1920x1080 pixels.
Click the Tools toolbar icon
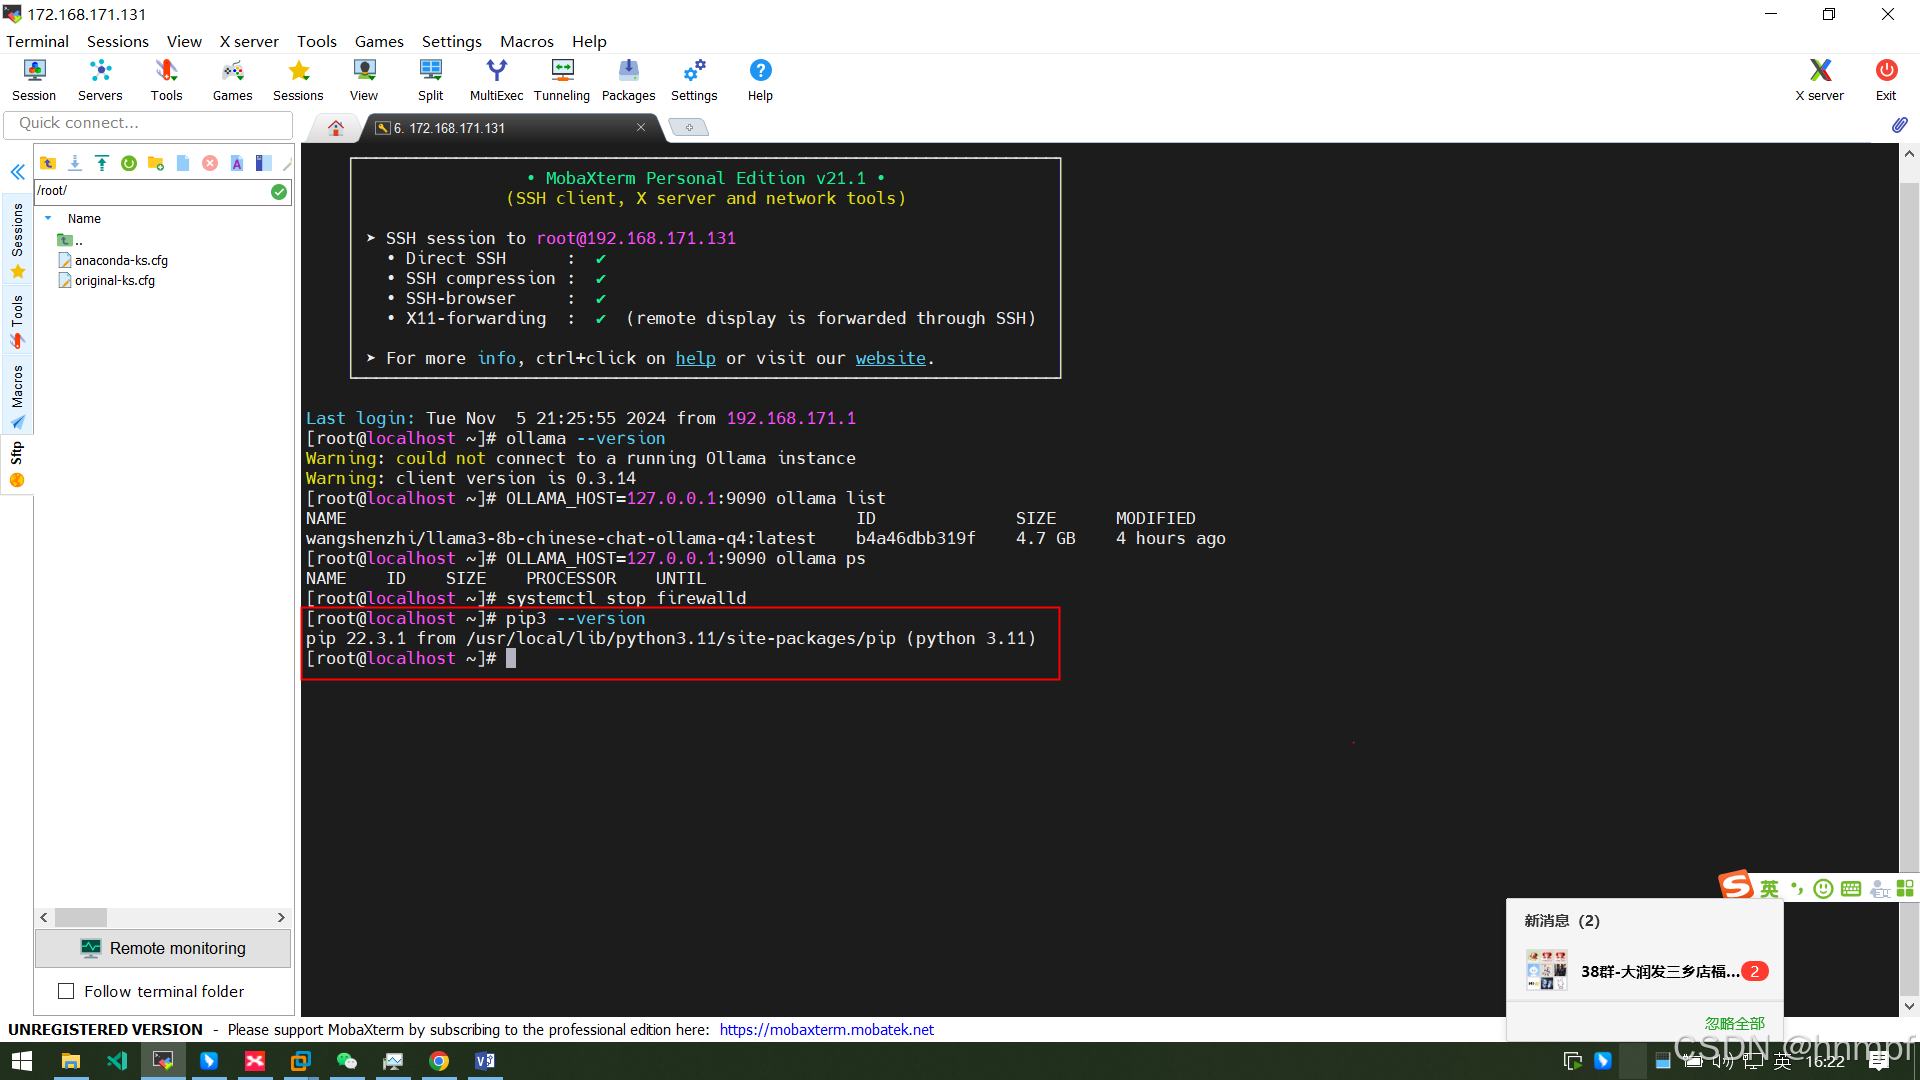tap(166, 79)
